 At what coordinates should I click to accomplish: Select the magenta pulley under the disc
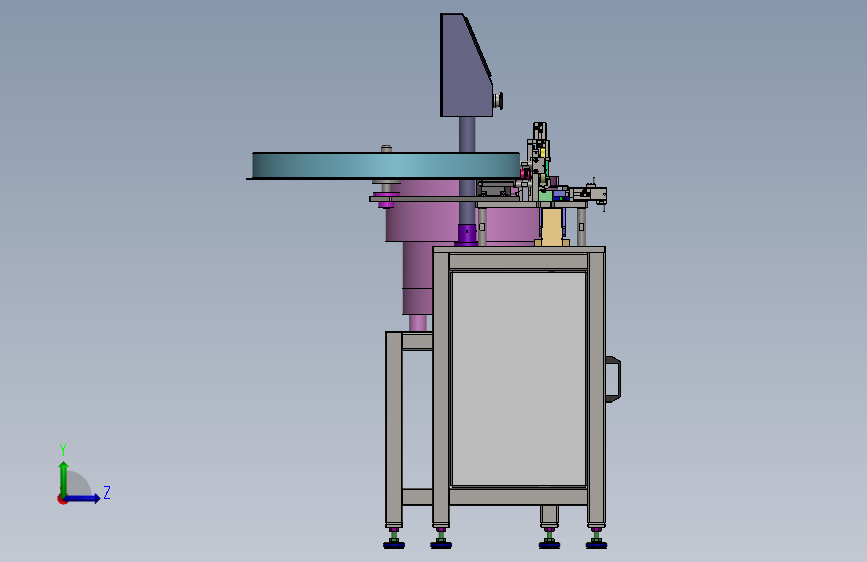(x=385, y=199)
